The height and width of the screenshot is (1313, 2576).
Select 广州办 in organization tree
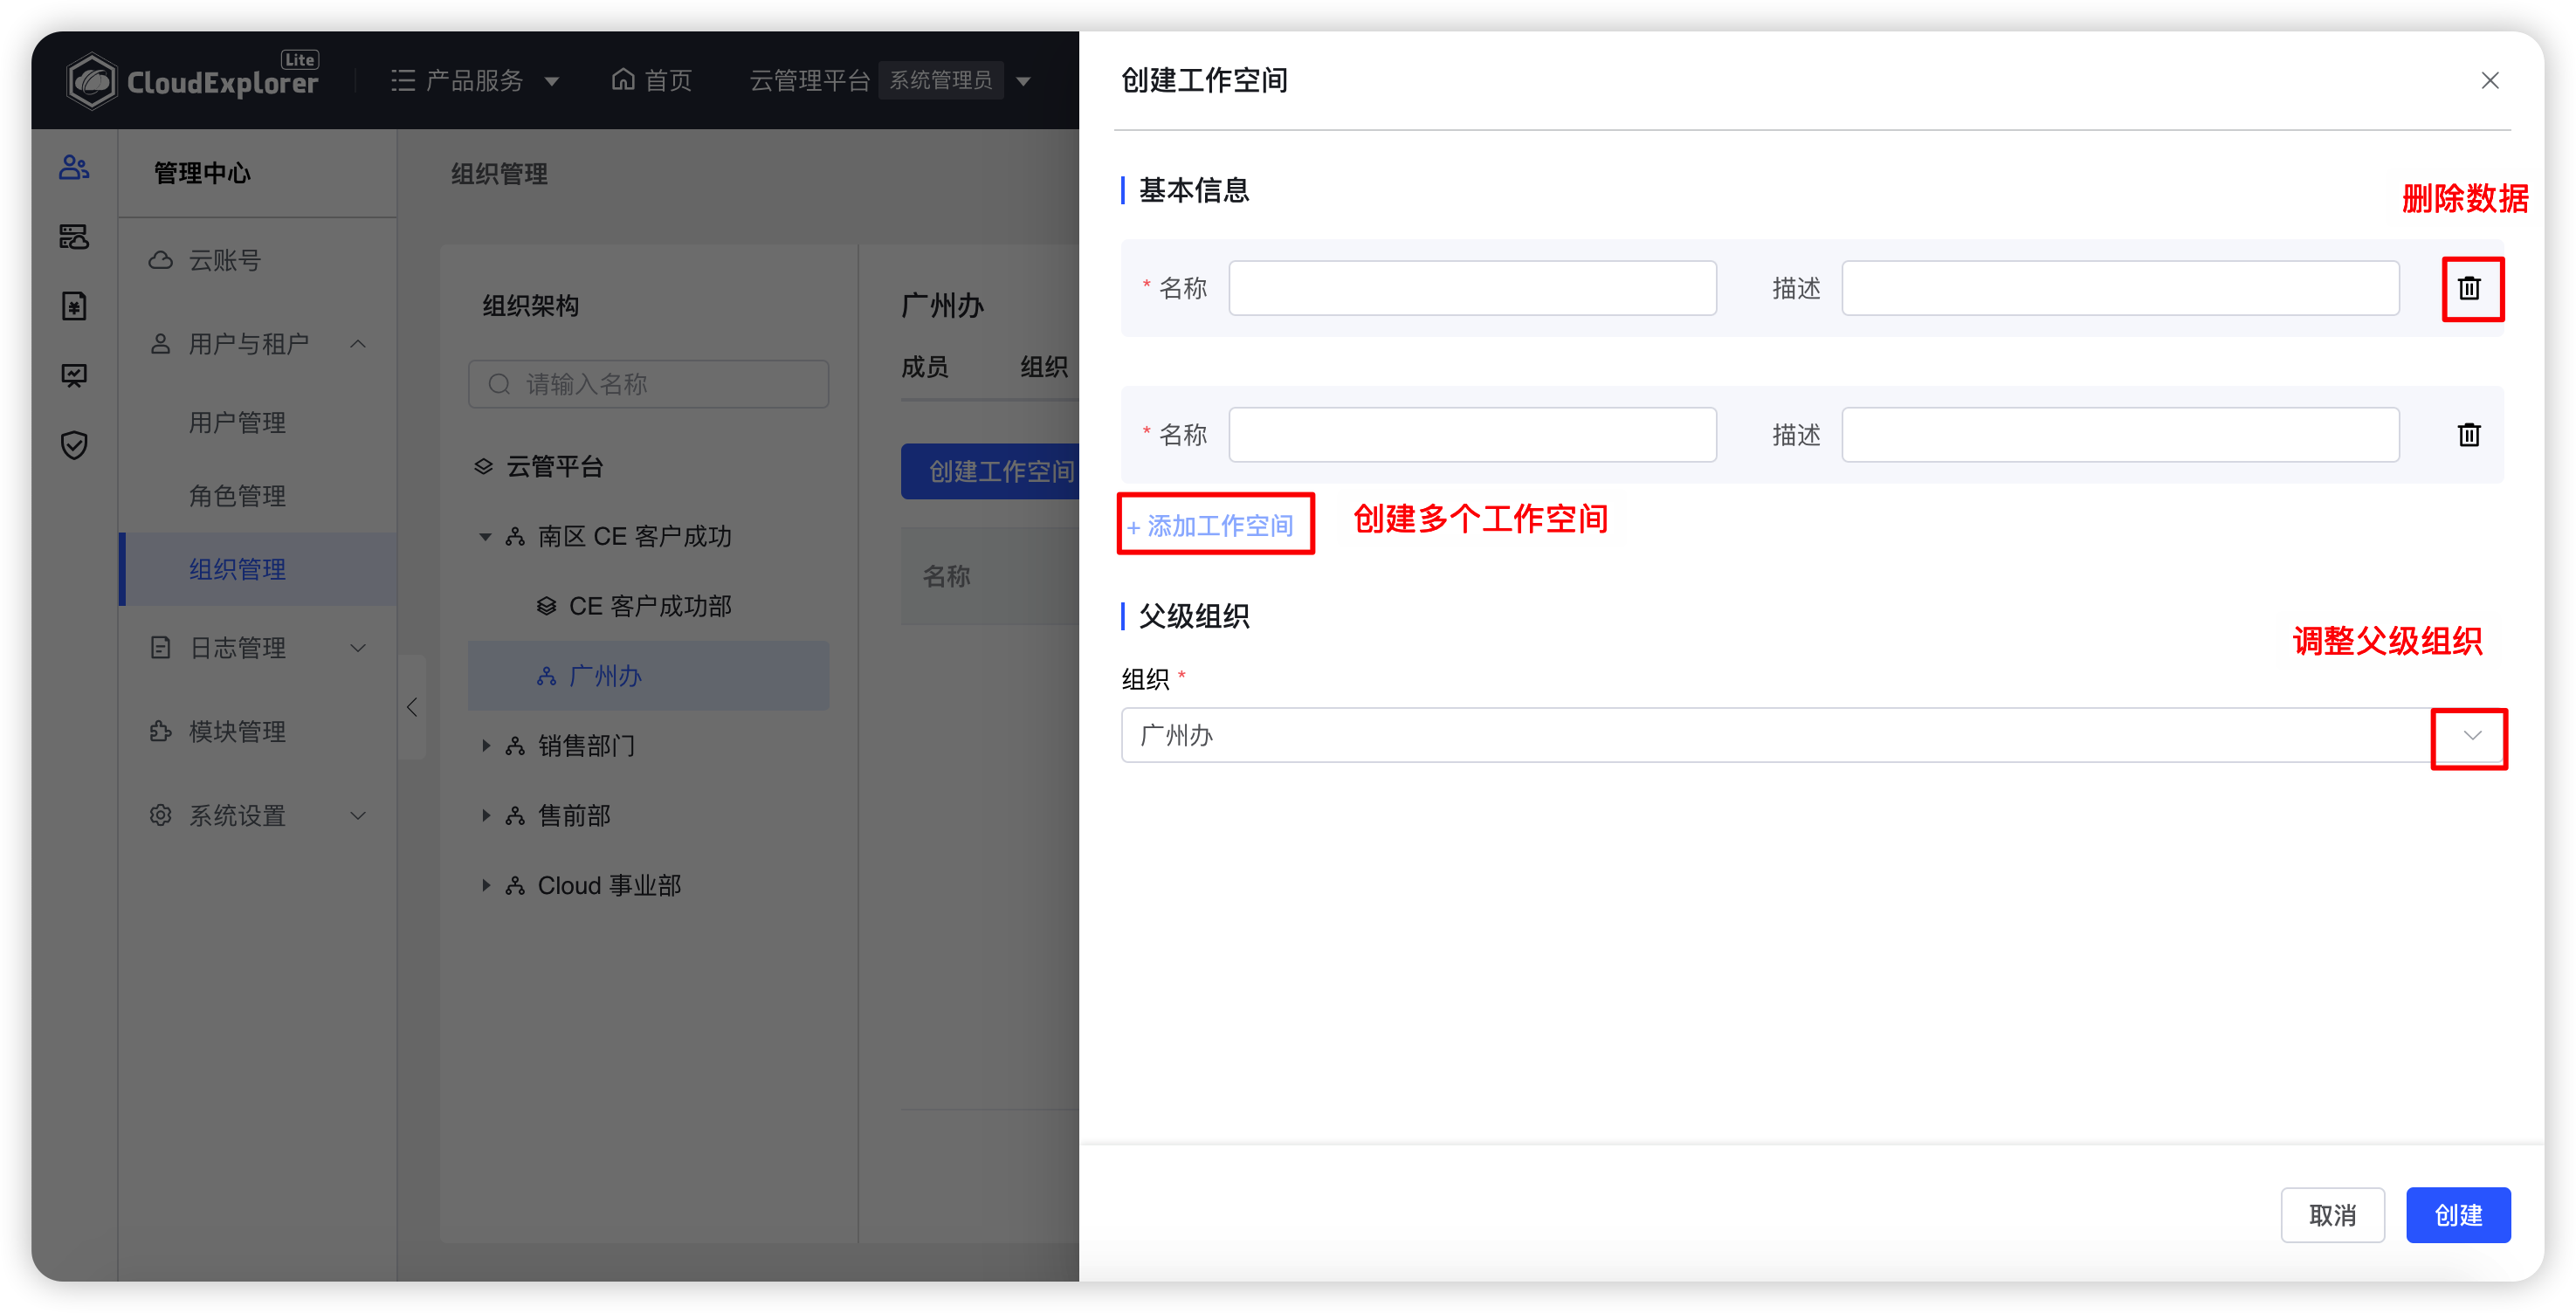pyautogui.click(x=648, y=676)
